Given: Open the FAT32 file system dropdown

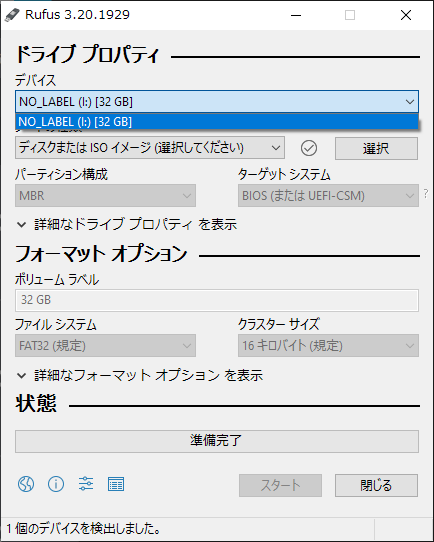Looking at the screenshot, I should [x=105, y=345].
